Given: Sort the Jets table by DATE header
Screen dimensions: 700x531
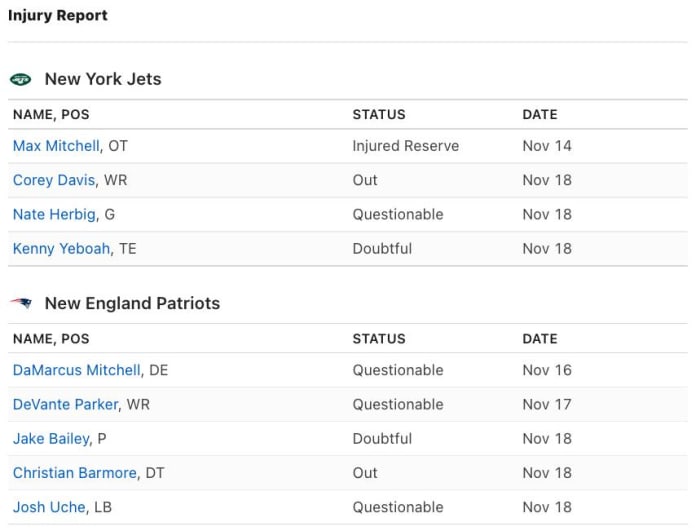Looking at the screenshot, I should [540, 115].
